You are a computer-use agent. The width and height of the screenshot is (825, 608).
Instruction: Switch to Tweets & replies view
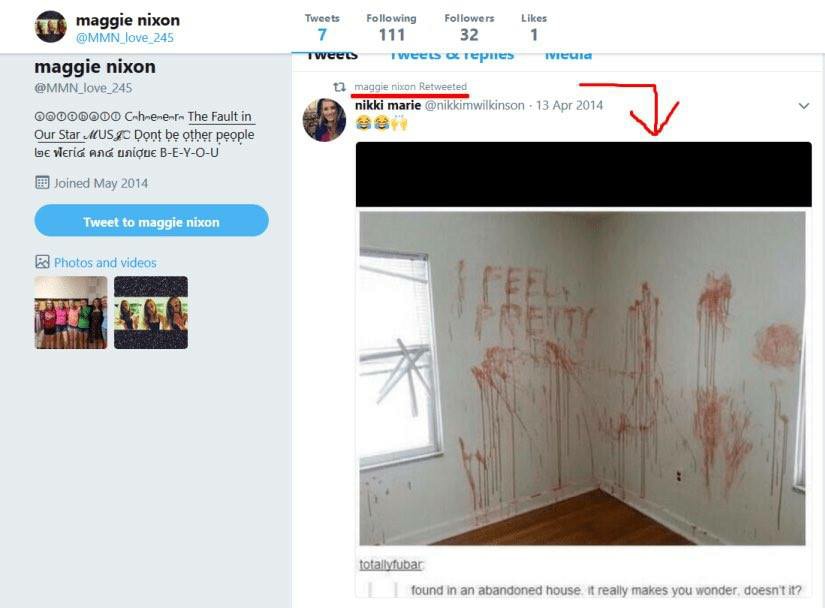pos(451,55)
